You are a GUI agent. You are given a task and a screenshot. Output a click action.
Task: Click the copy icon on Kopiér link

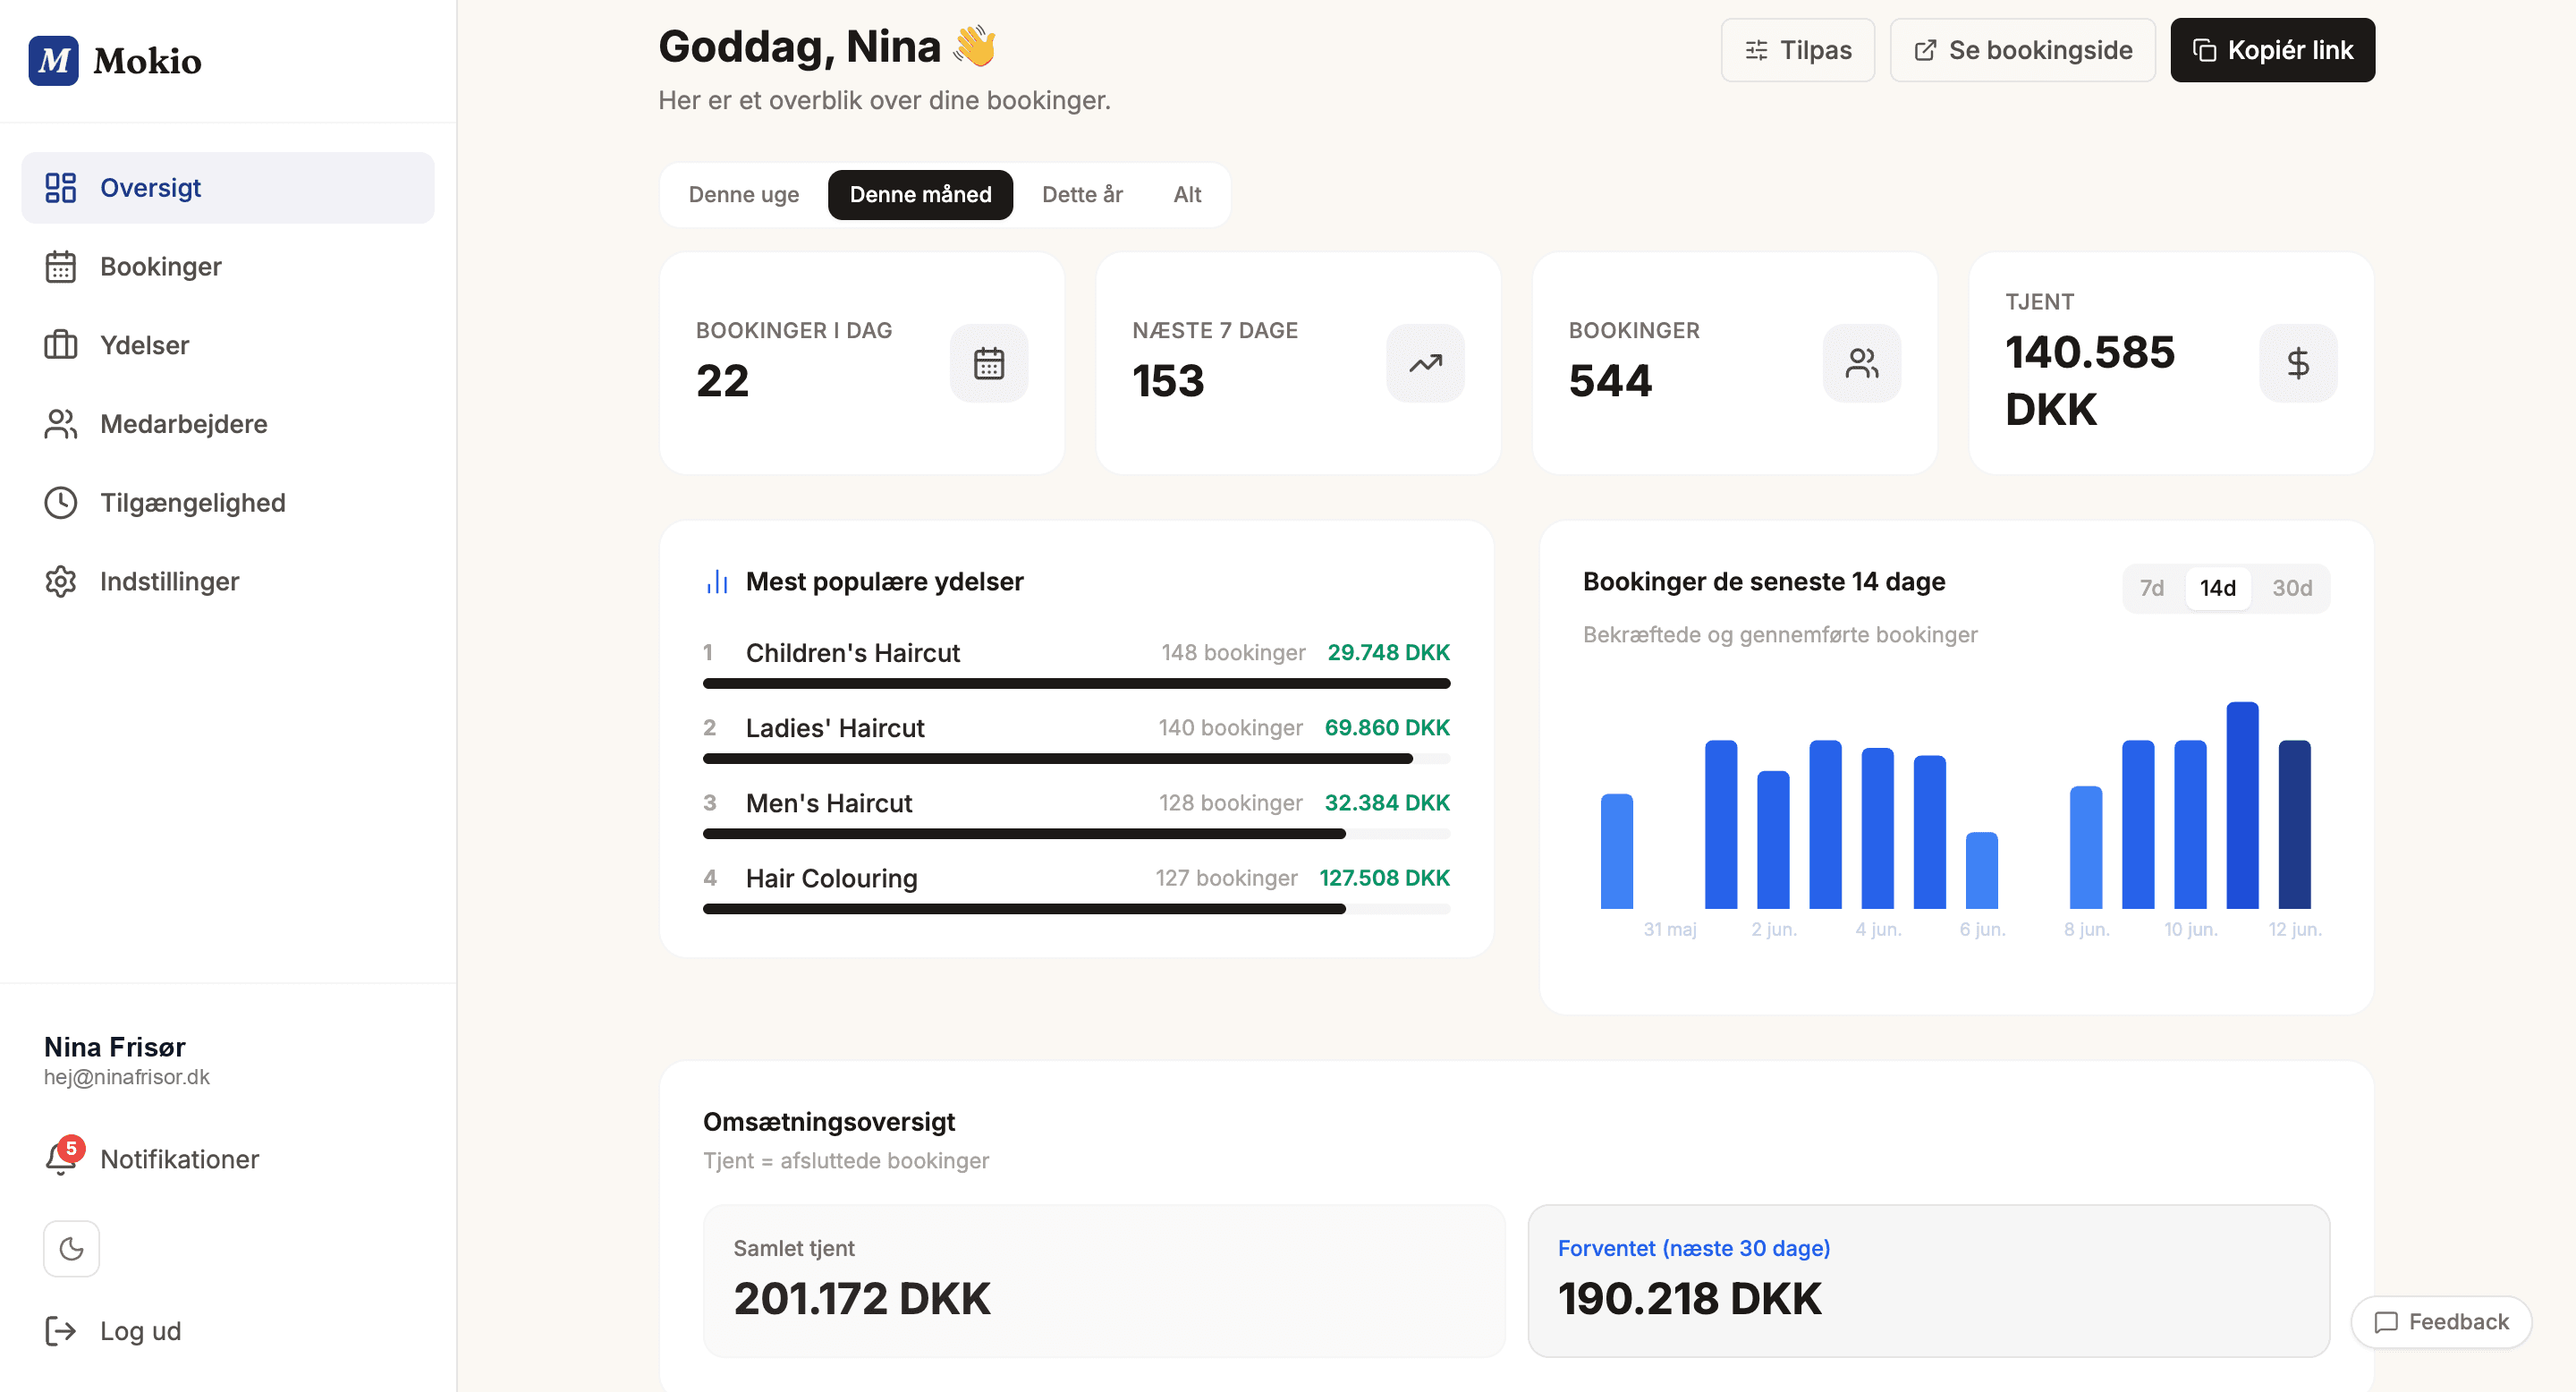(2204, 50)
